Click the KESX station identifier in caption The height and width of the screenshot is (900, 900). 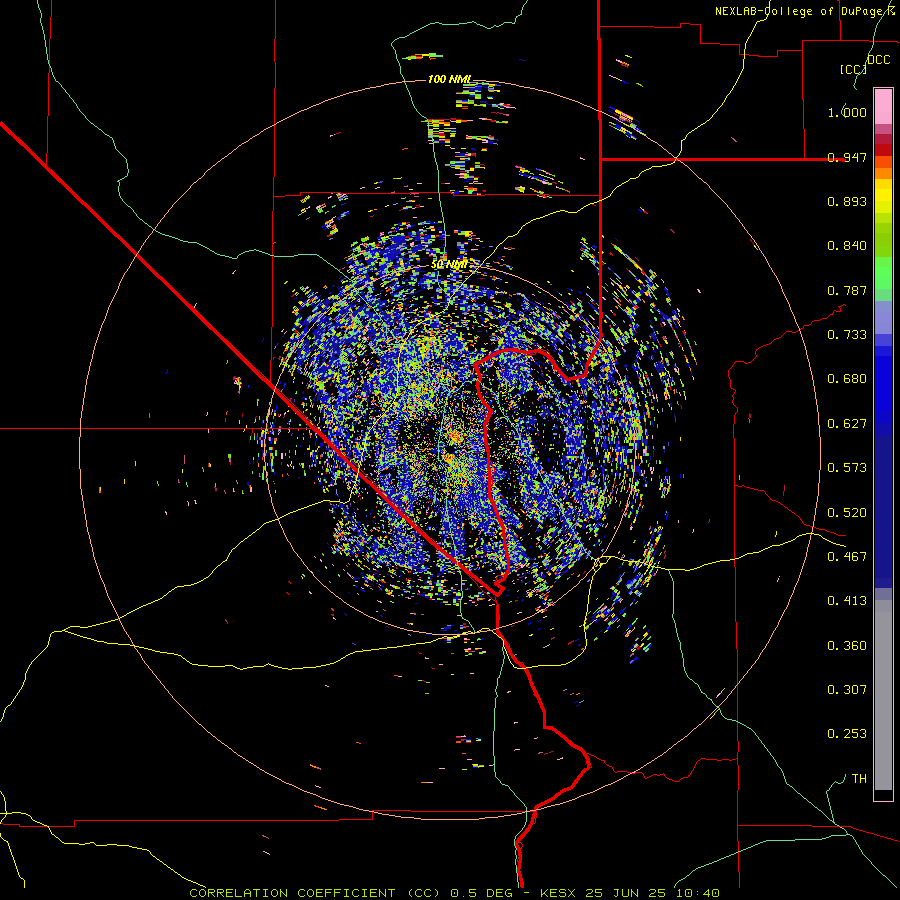point(560,893)
